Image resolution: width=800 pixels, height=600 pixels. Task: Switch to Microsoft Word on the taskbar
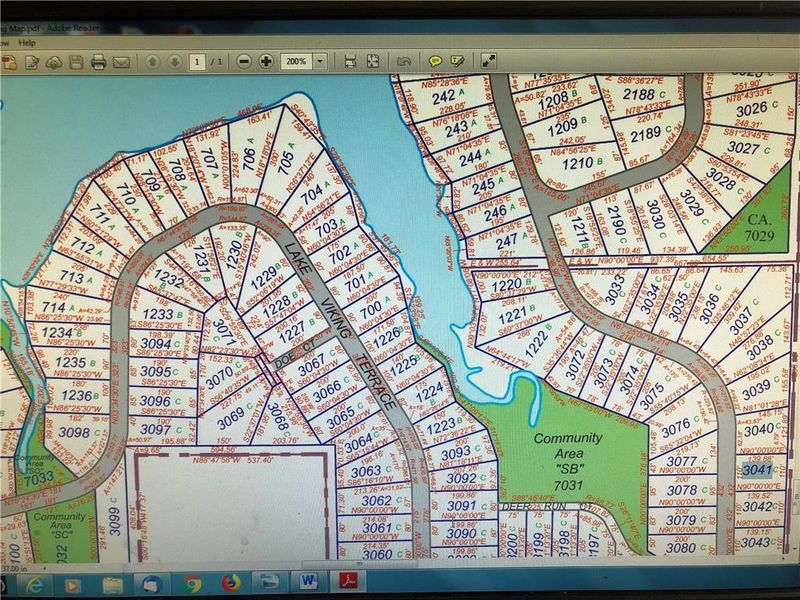click(308, 582)
